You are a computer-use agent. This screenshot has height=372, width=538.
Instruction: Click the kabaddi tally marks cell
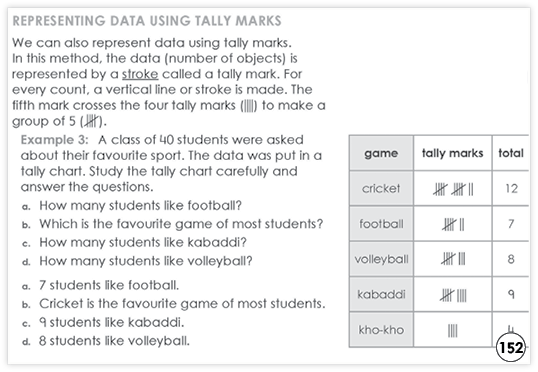[453, 294]
